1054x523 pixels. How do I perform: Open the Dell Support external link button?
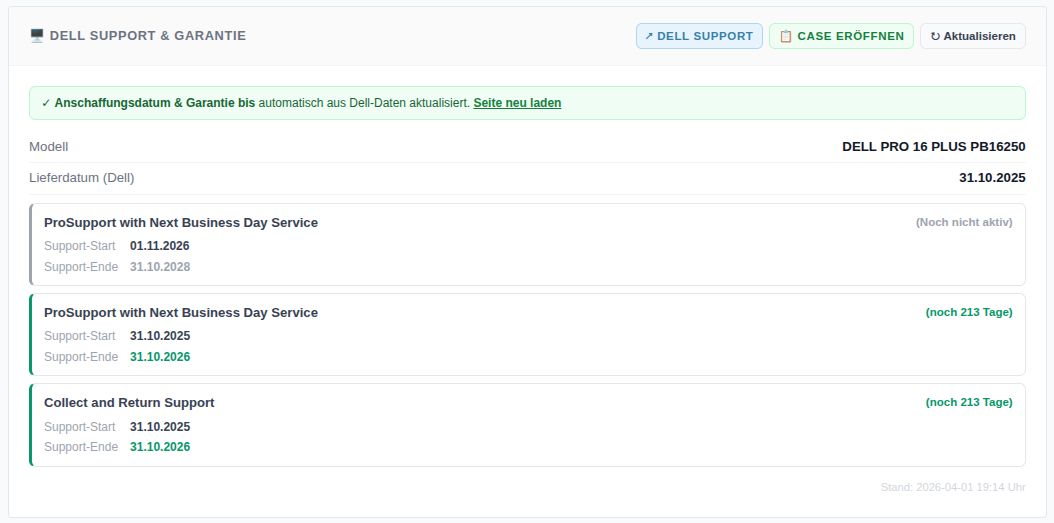699,36
